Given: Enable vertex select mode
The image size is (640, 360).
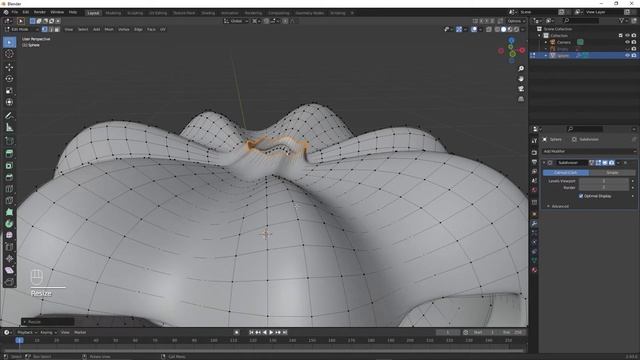Looking at the screenshot, I should 44,29.
